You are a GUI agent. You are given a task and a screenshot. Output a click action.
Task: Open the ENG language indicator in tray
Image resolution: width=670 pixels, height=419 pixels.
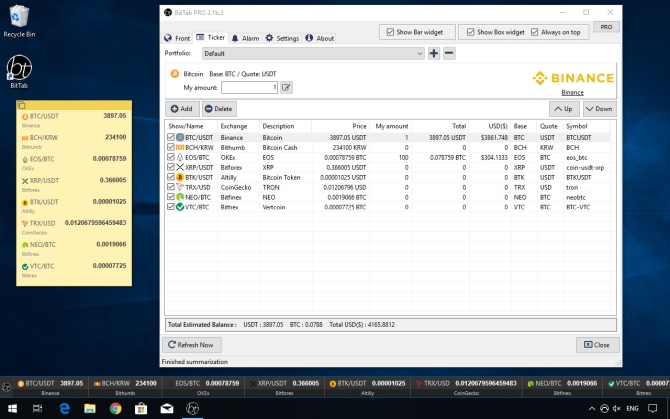[632, 409]
